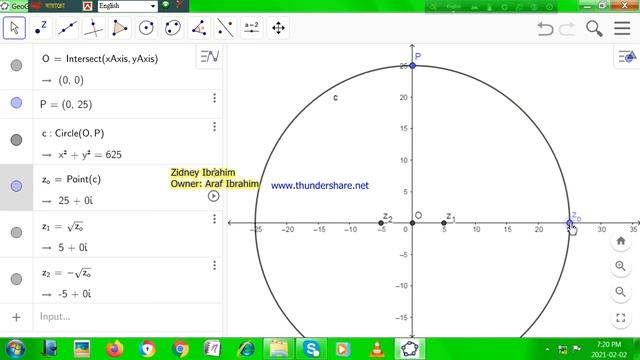Toggle visibility of point O
640x360 pixels.
[16, 65]
